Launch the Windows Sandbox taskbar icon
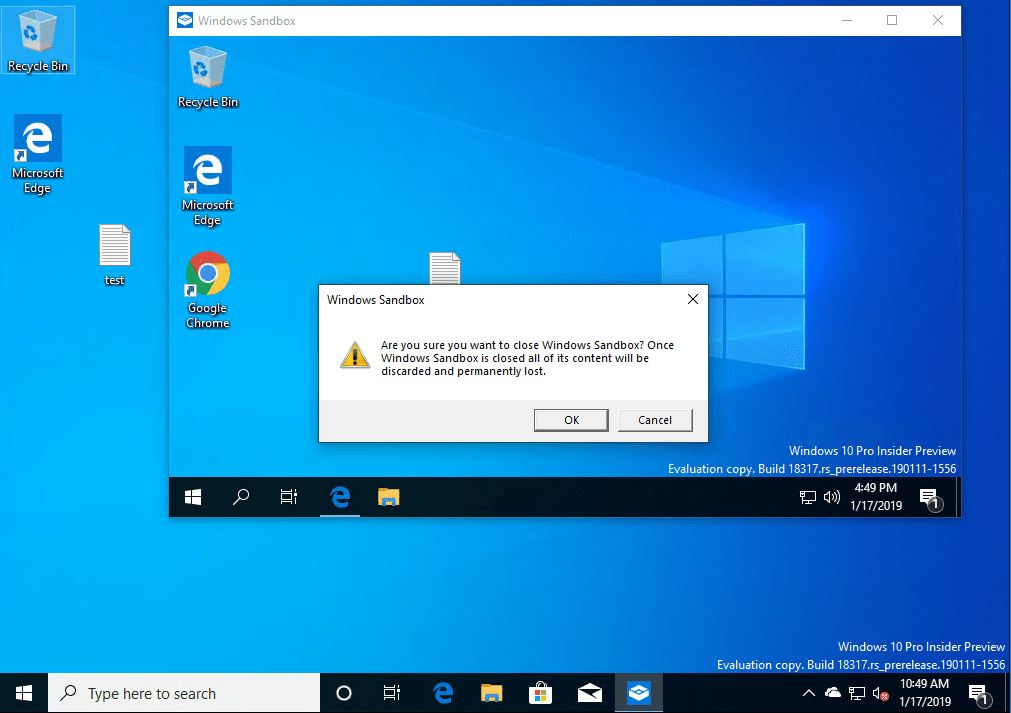This screenshot has height=713, width=1011. pyautogui.click(x=638, y=692)
